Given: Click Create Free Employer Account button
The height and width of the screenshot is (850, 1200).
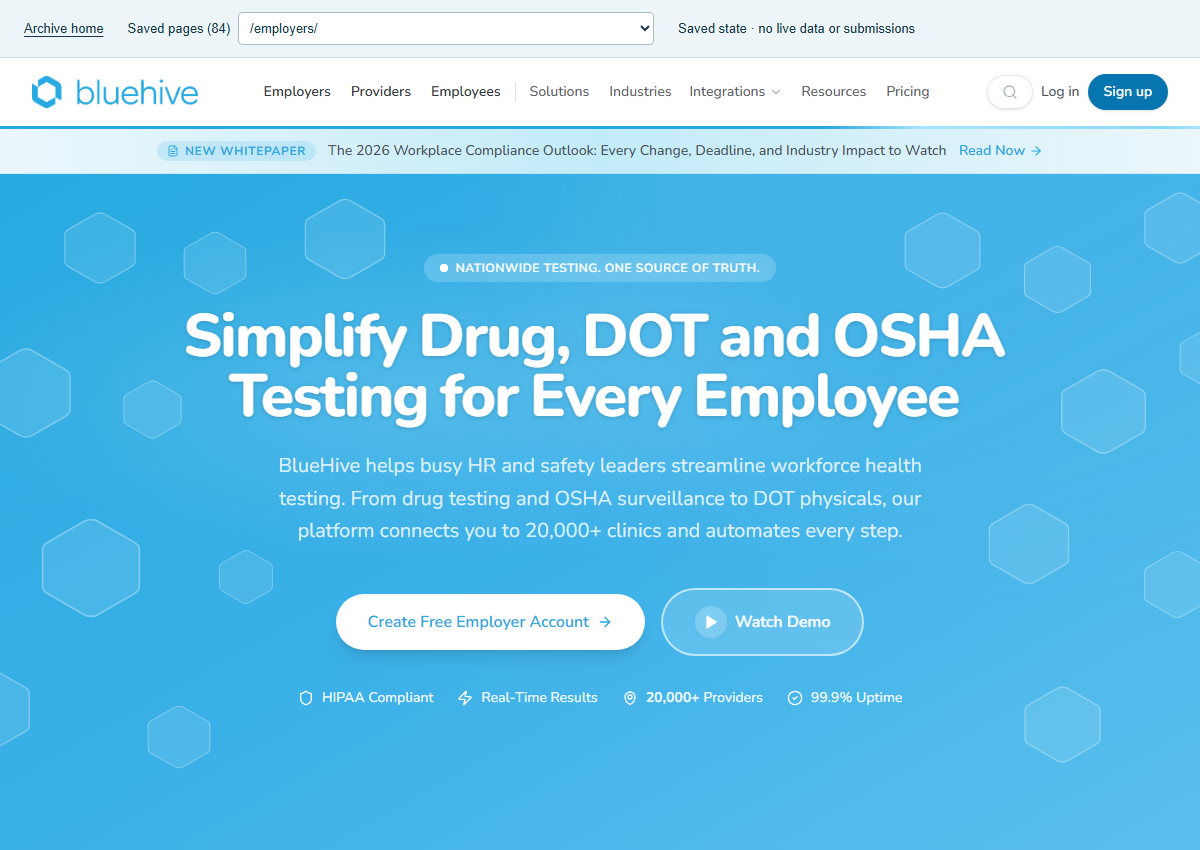Looking at the screenshot, I should click(x=490, y=622).
